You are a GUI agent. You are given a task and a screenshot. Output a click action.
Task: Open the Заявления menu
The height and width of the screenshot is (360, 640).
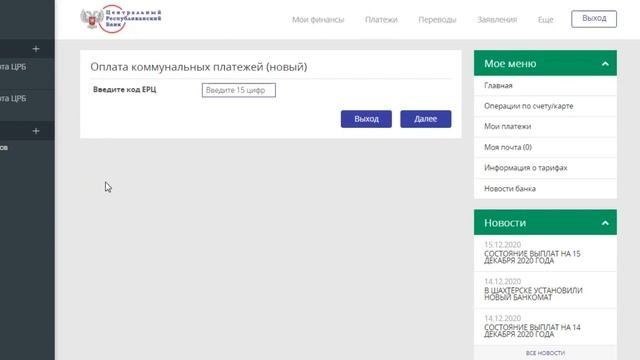tap(497, 20)
